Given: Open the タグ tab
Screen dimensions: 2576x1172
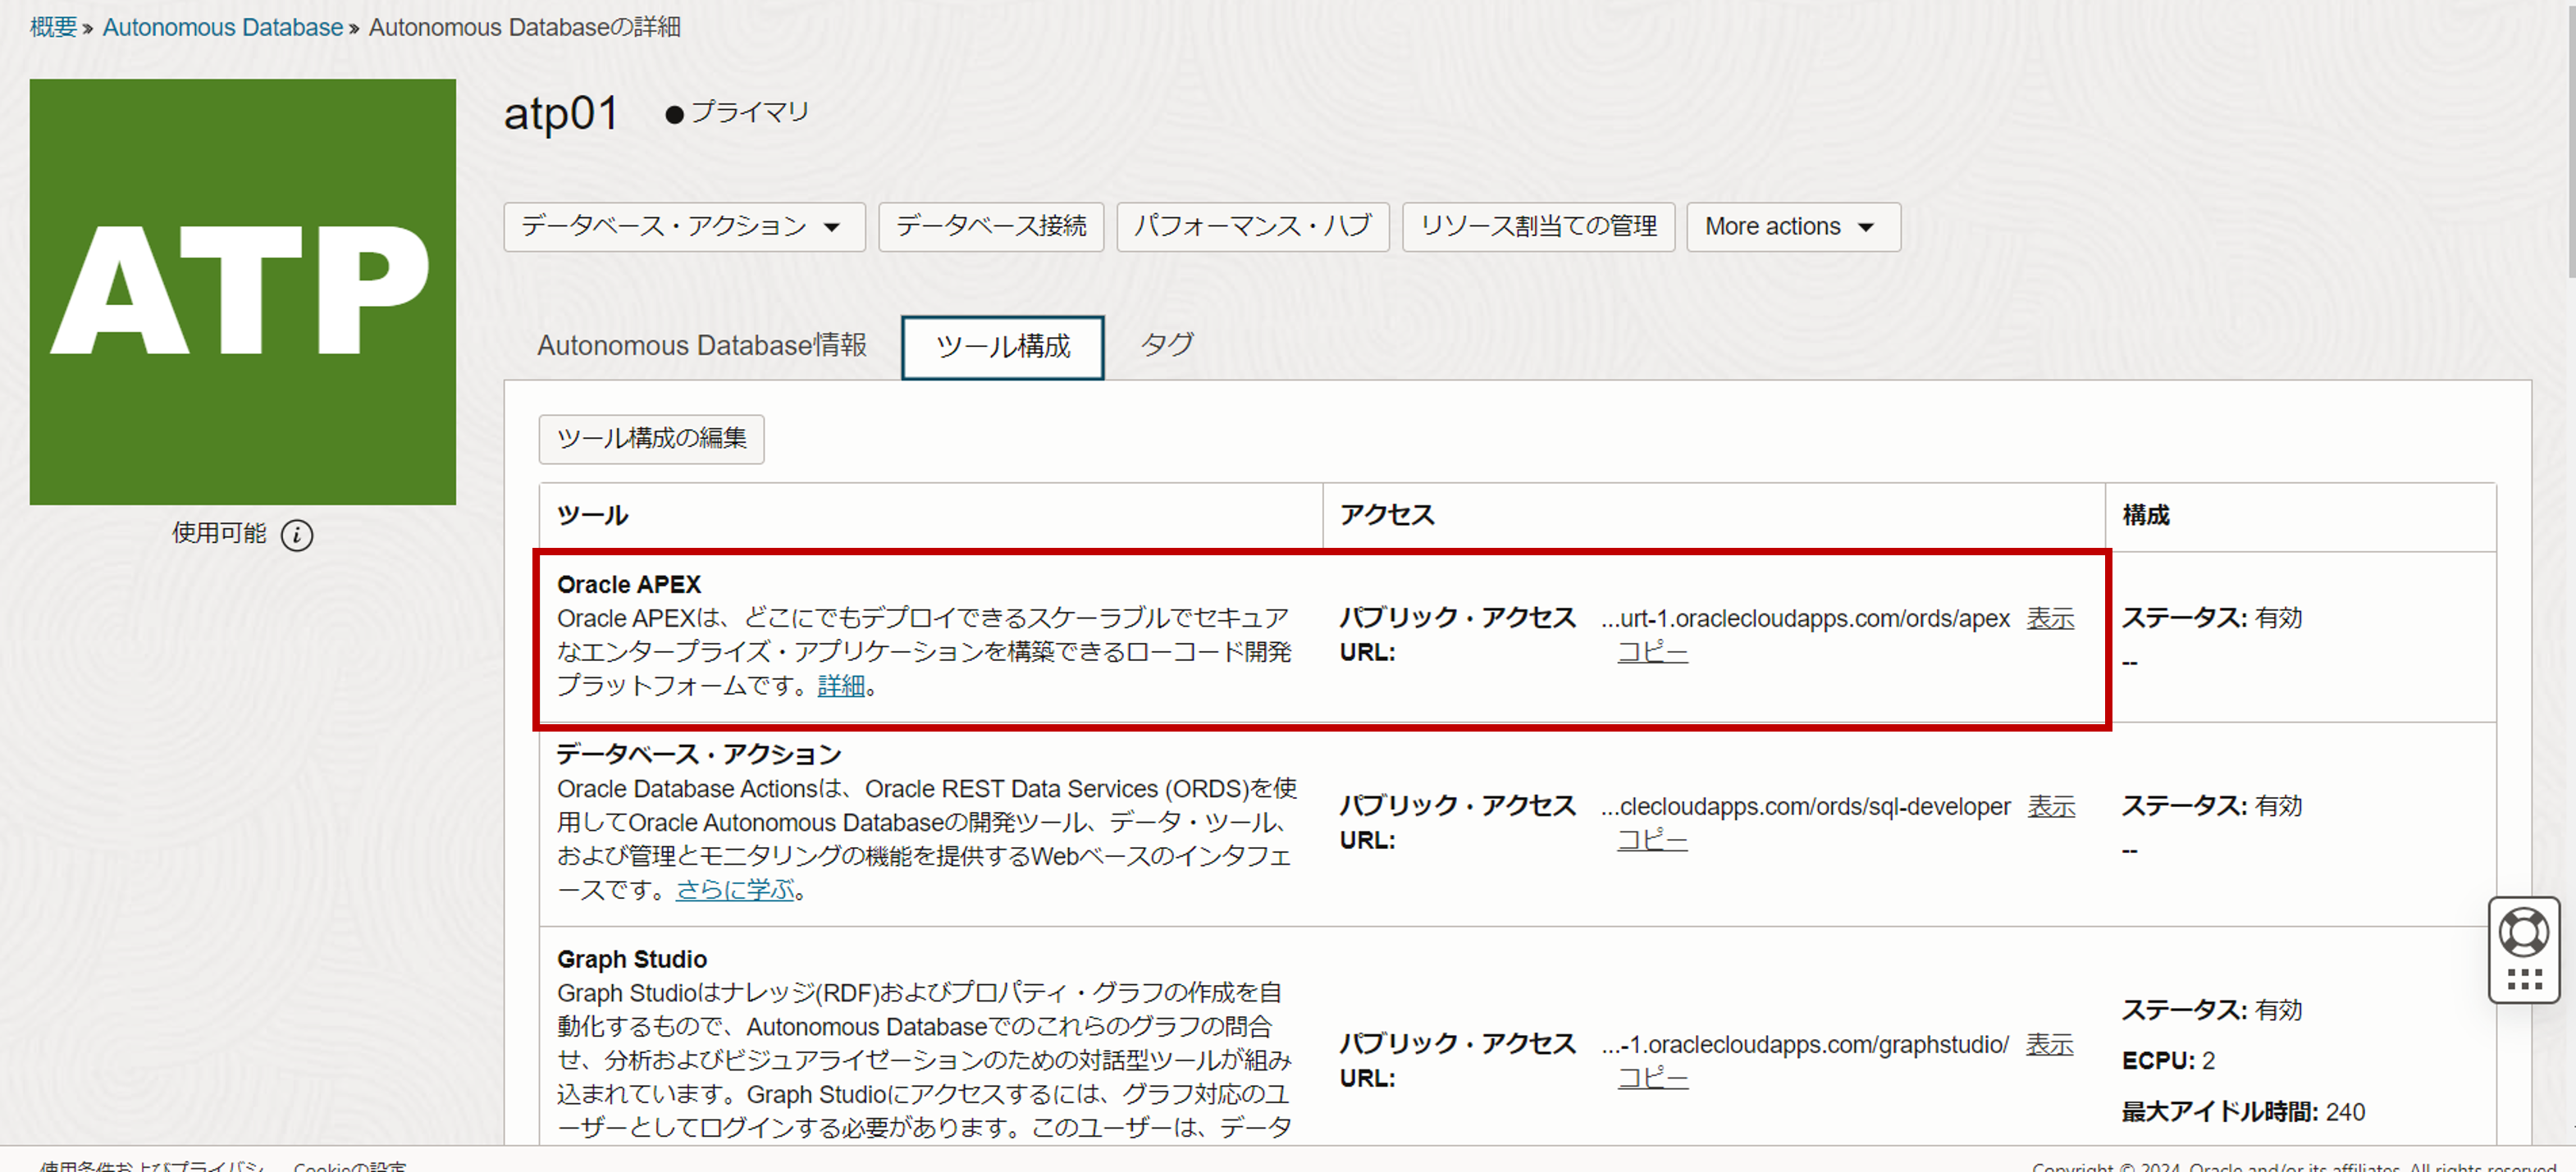Looking at the screenshot, I should point(1166,345).
